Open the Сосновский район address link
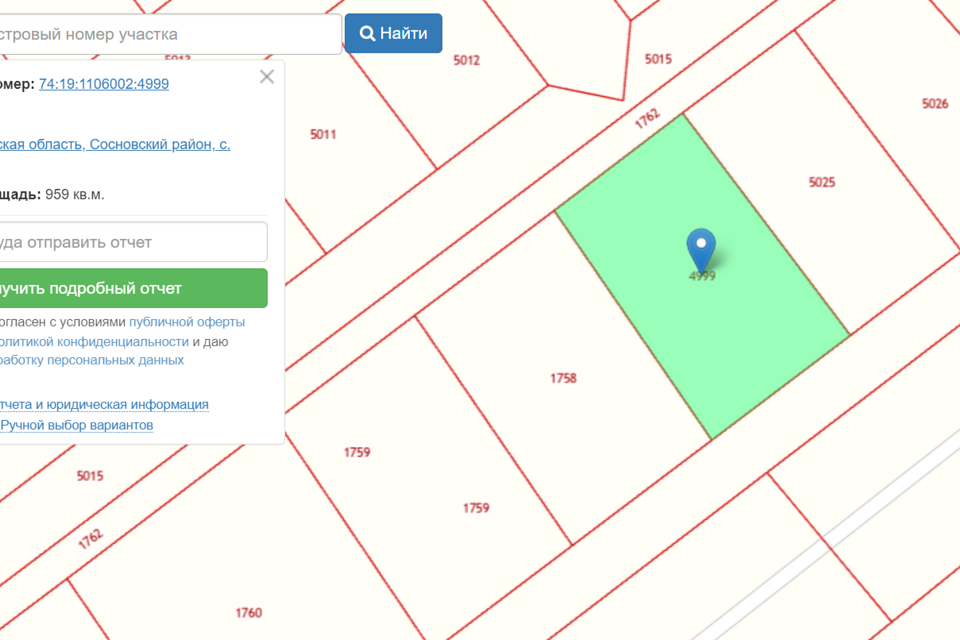This screenshot has width=960, height=640. tap(114, 144)
